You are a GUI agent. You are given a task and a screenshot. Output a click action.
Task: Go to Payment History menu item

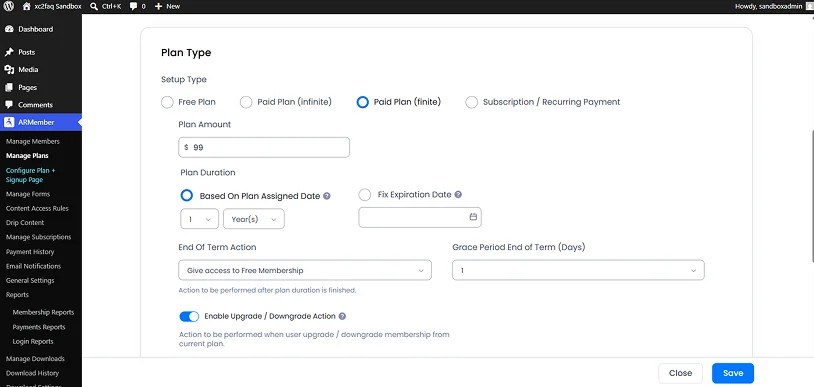[x=30, y=251]
